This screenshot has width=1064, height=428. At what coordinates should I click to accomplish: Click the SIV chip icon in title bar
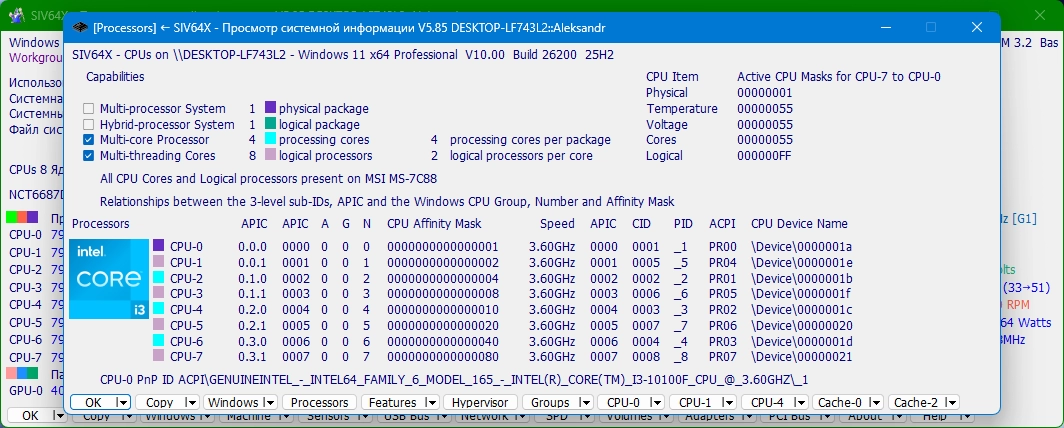(x=81, y=28)
